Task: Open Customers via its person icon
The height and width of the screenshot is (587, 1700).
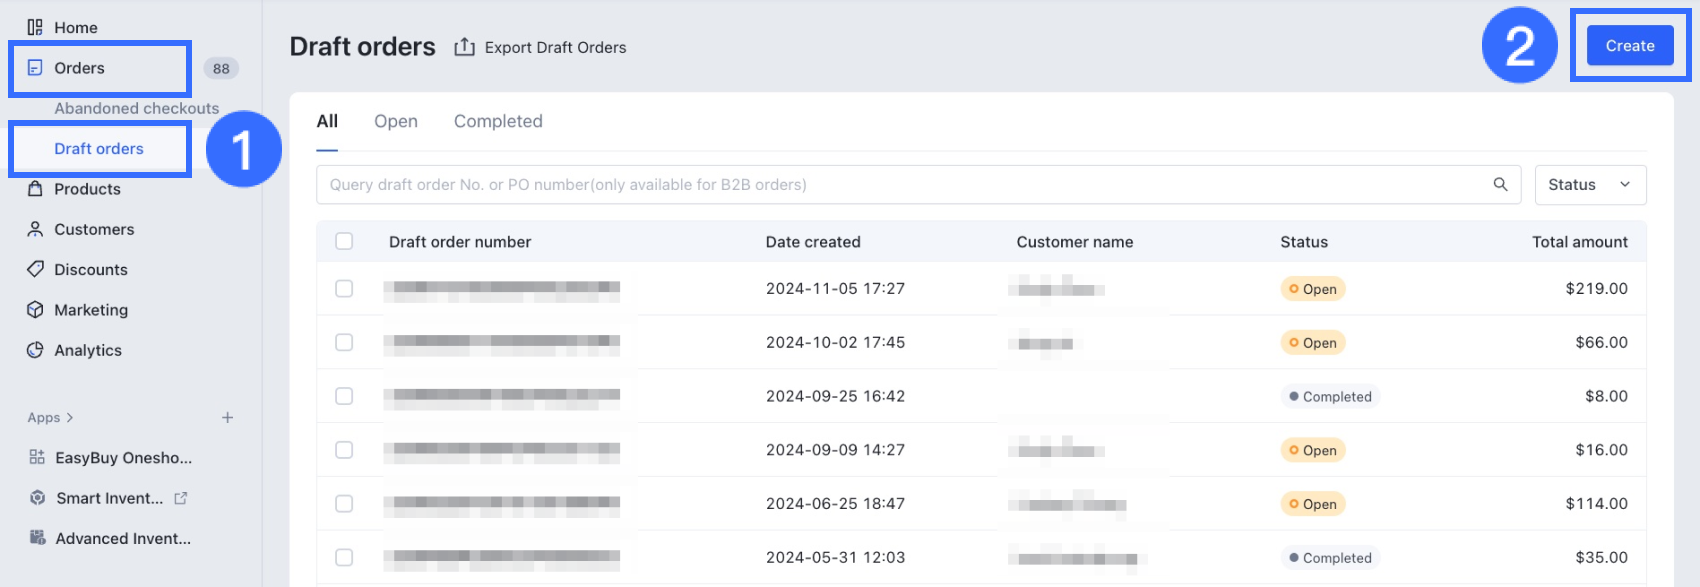Action: pos(35,229)
